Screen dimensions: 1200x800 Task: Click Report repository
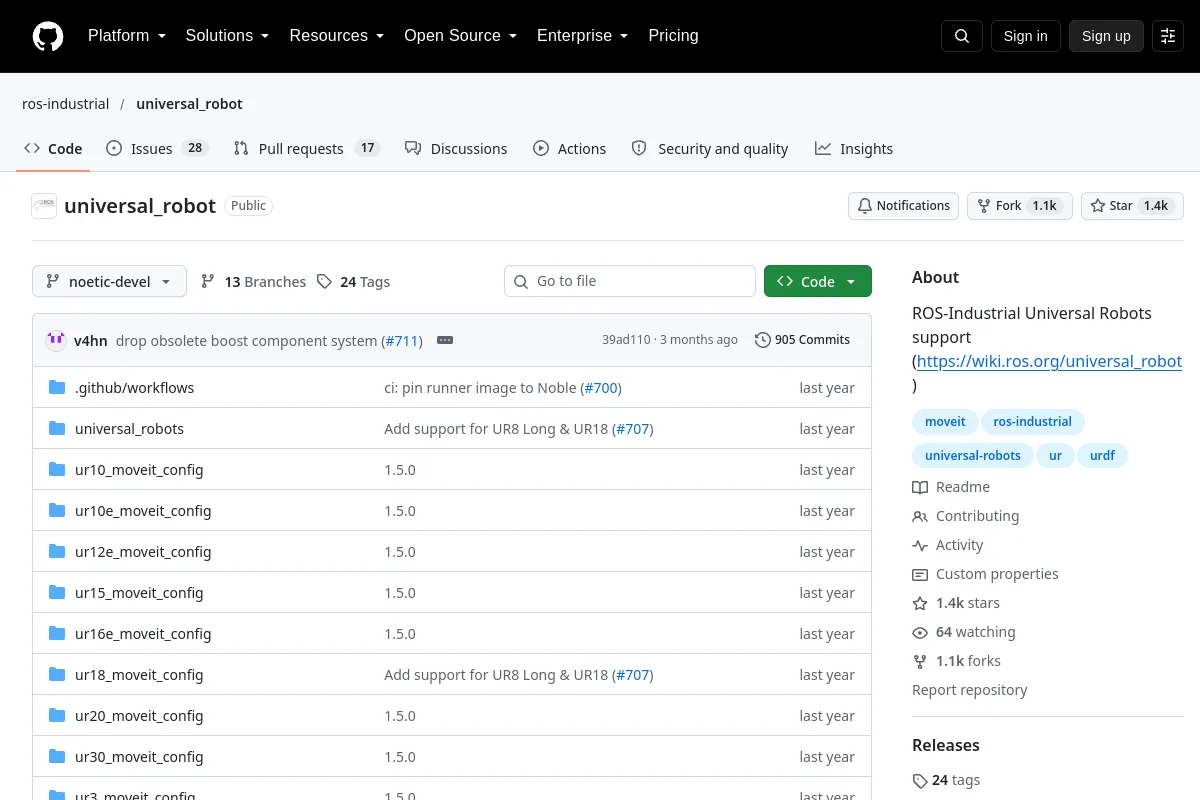(970, 690)
